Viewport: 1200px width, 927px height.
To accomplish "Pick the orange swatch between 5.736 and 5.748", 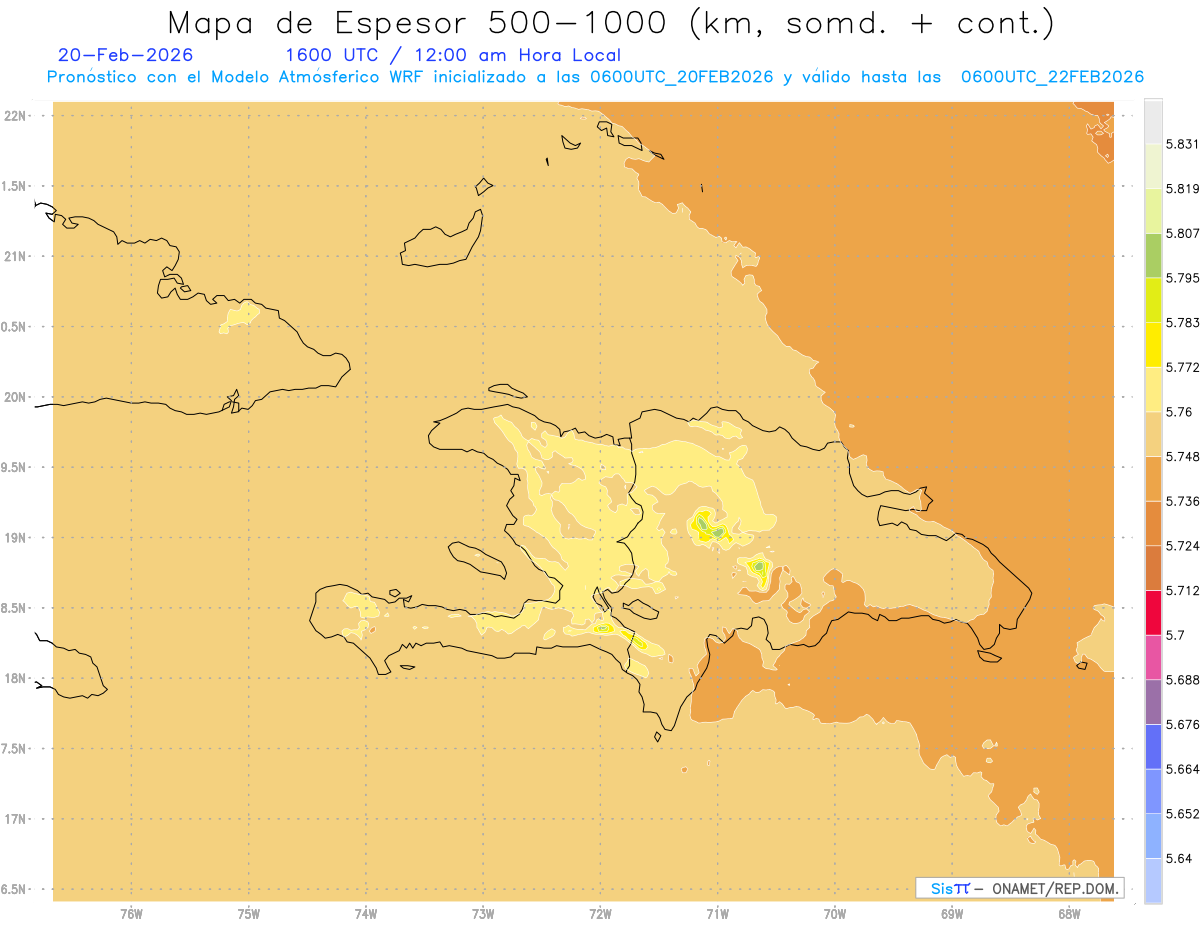I will [1153, 479].
